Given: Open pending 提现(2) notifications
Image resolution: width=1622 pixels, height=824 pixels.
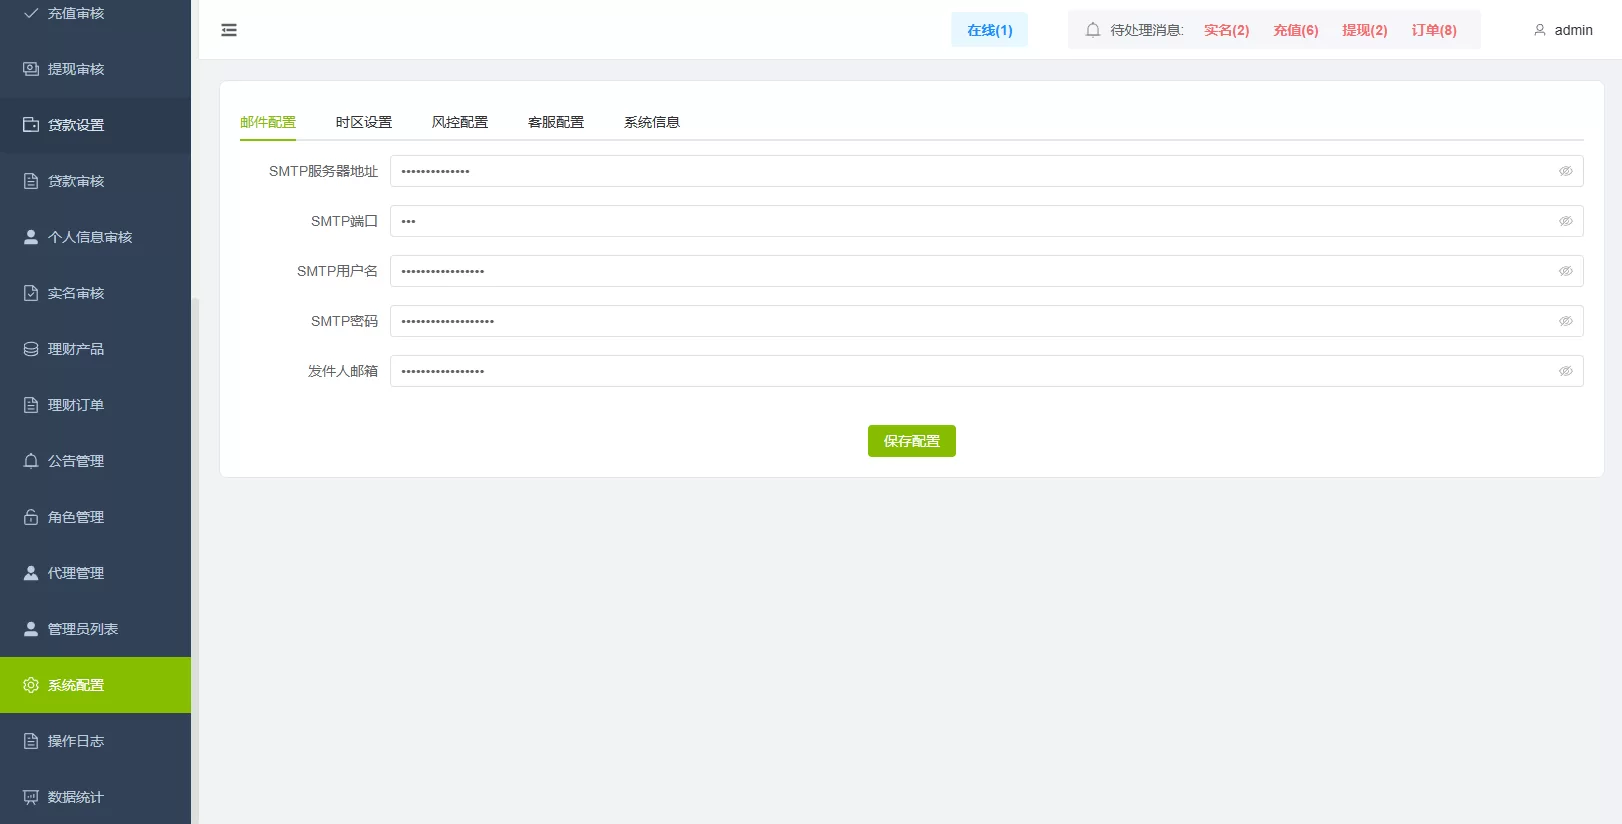Looking at the screenshot, I should (1365, 30).
